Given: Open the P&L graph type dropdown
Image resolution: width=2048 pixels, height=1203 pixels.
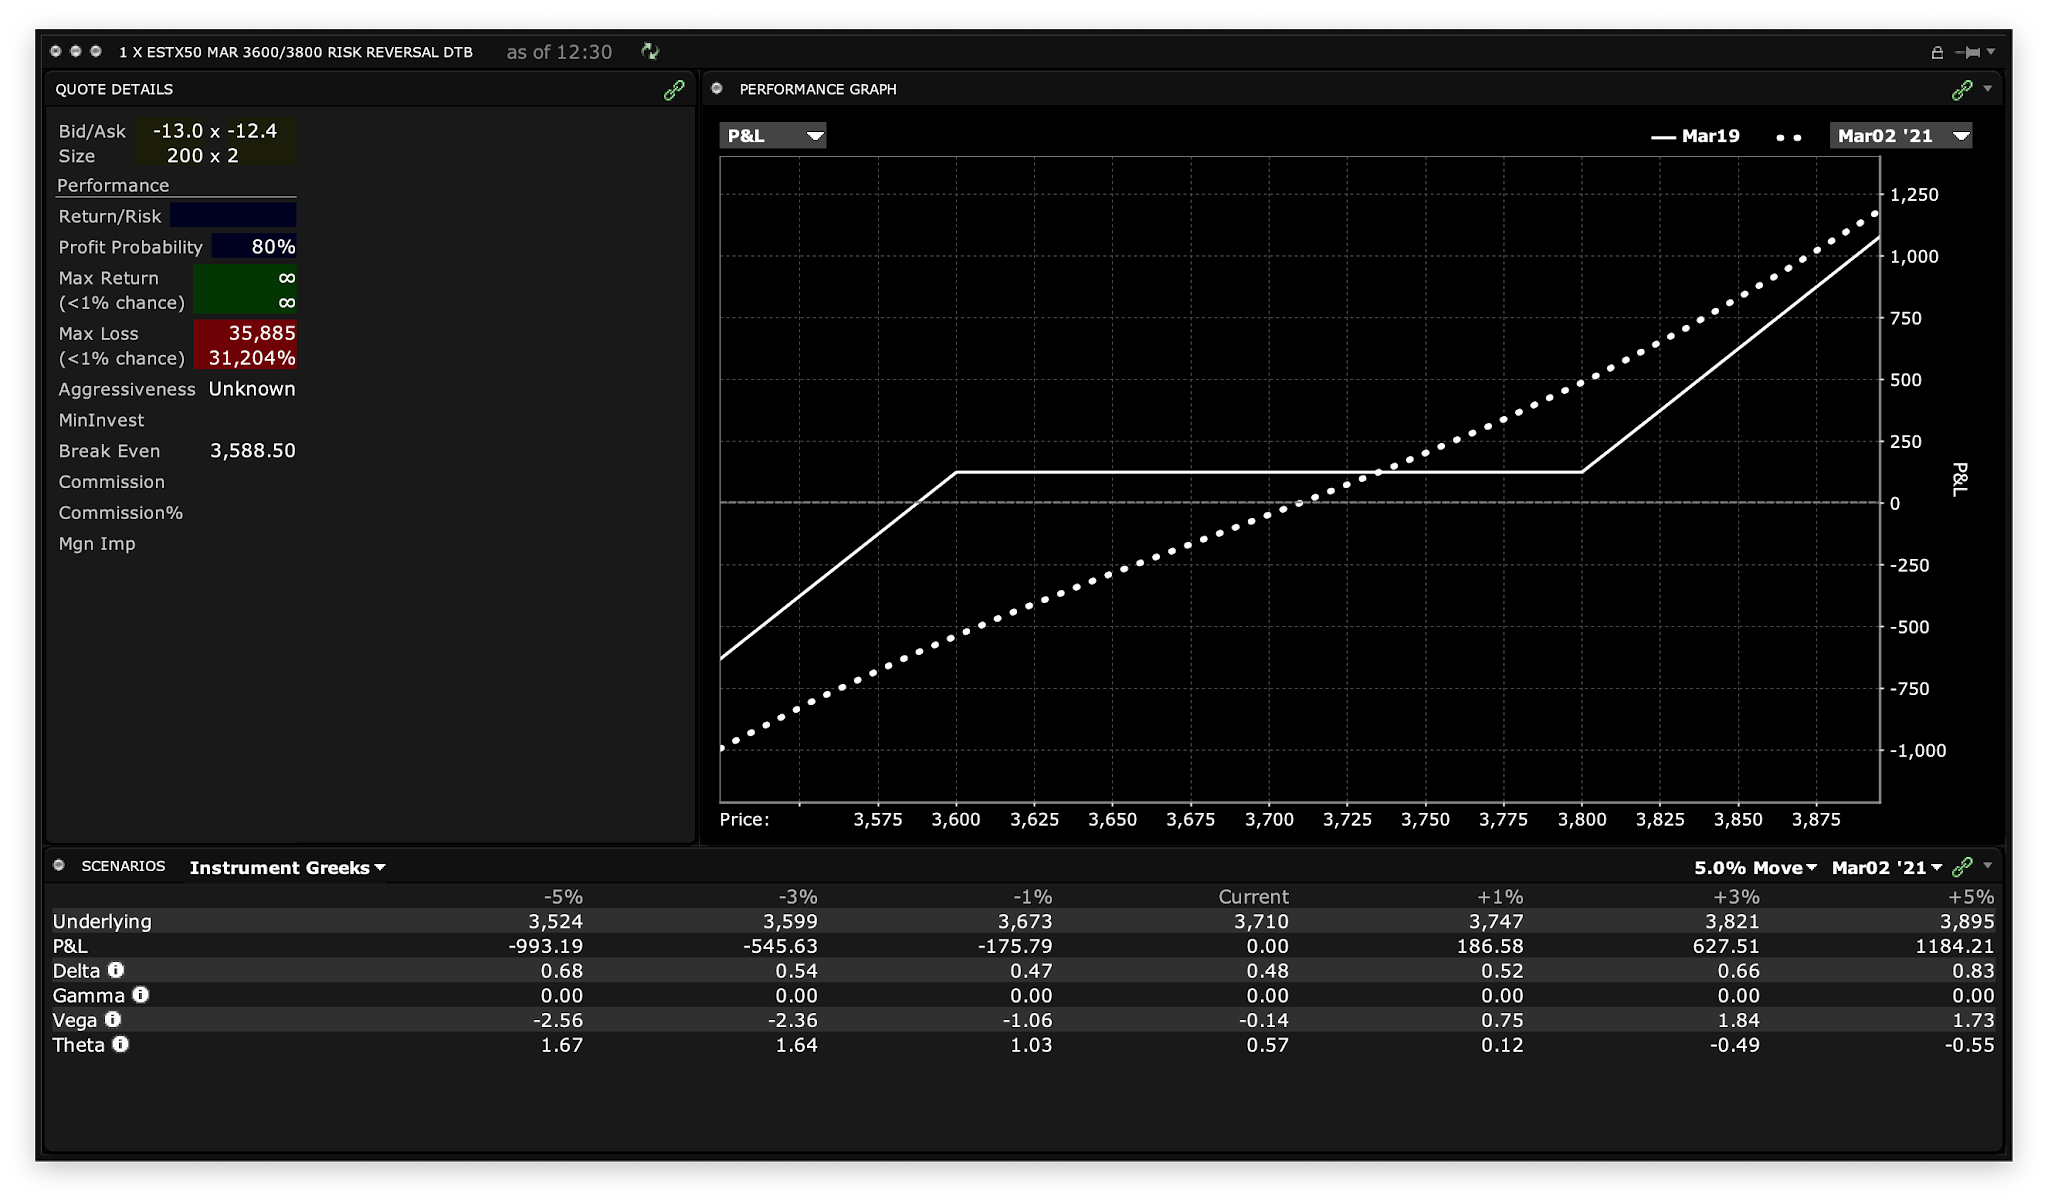Looking at the screenshot, I should [x=773, y=135].
